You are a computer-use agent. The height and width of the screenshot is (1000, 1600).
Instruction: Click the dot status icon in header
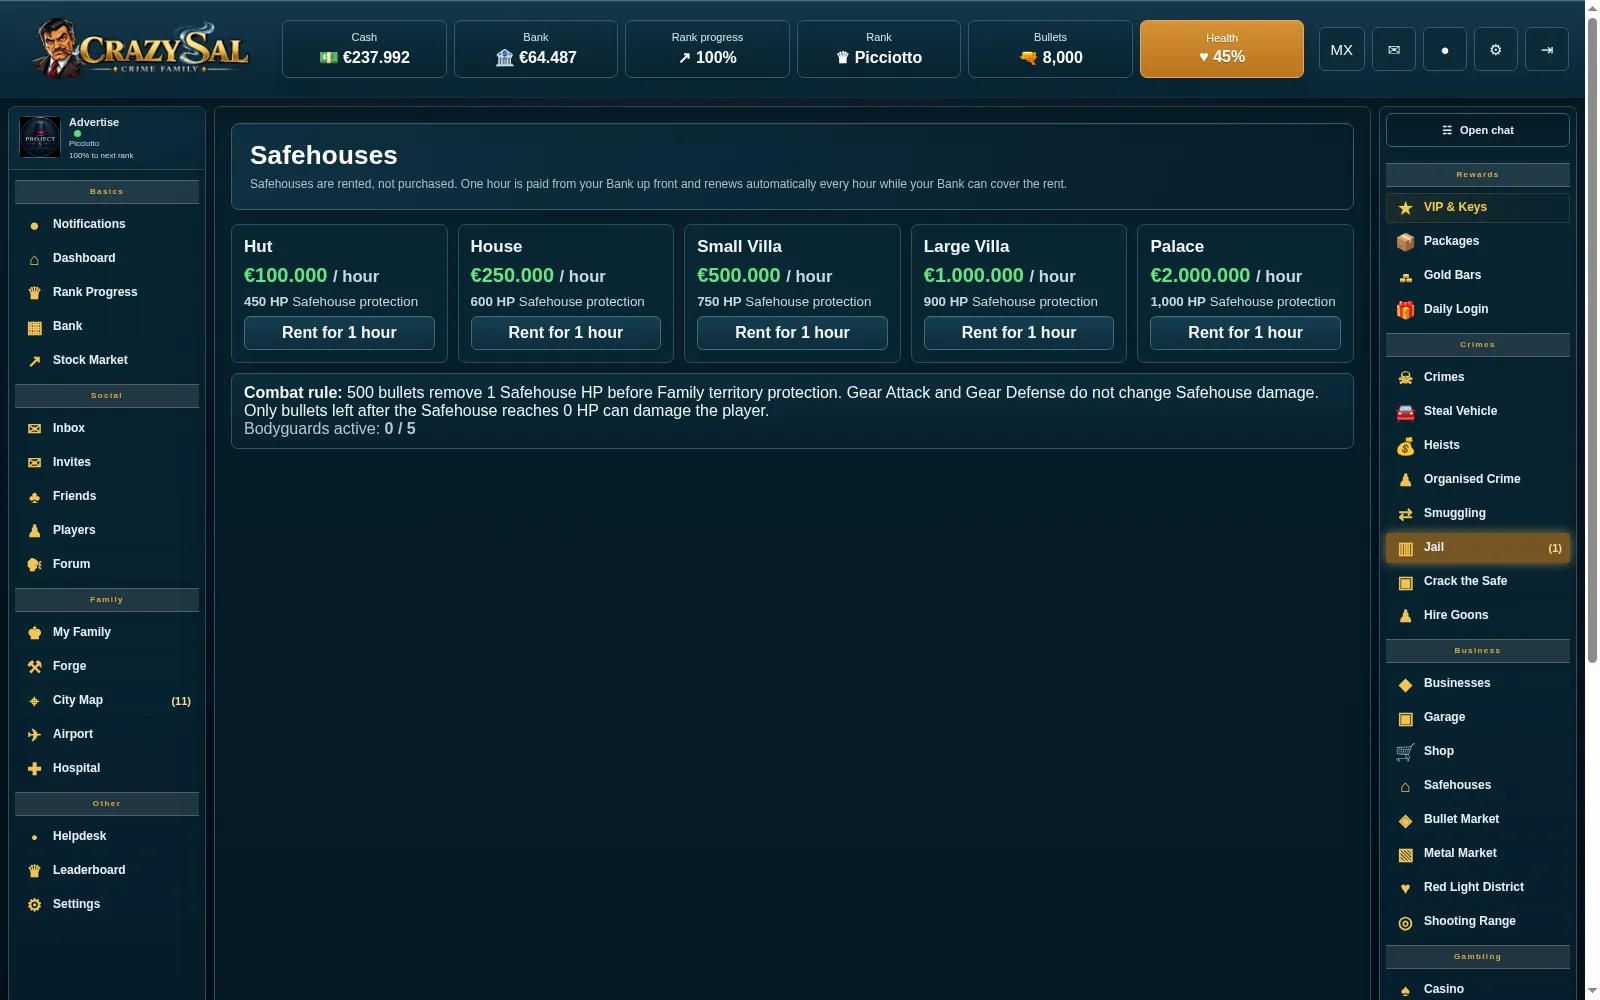coord(1444,49)
